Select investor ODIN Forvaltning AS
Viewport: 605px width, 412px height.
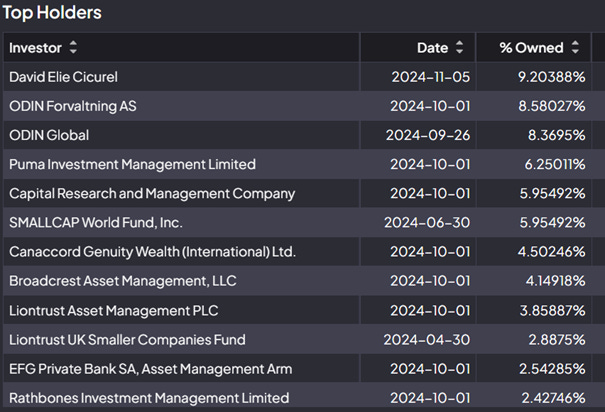[73, 106]
